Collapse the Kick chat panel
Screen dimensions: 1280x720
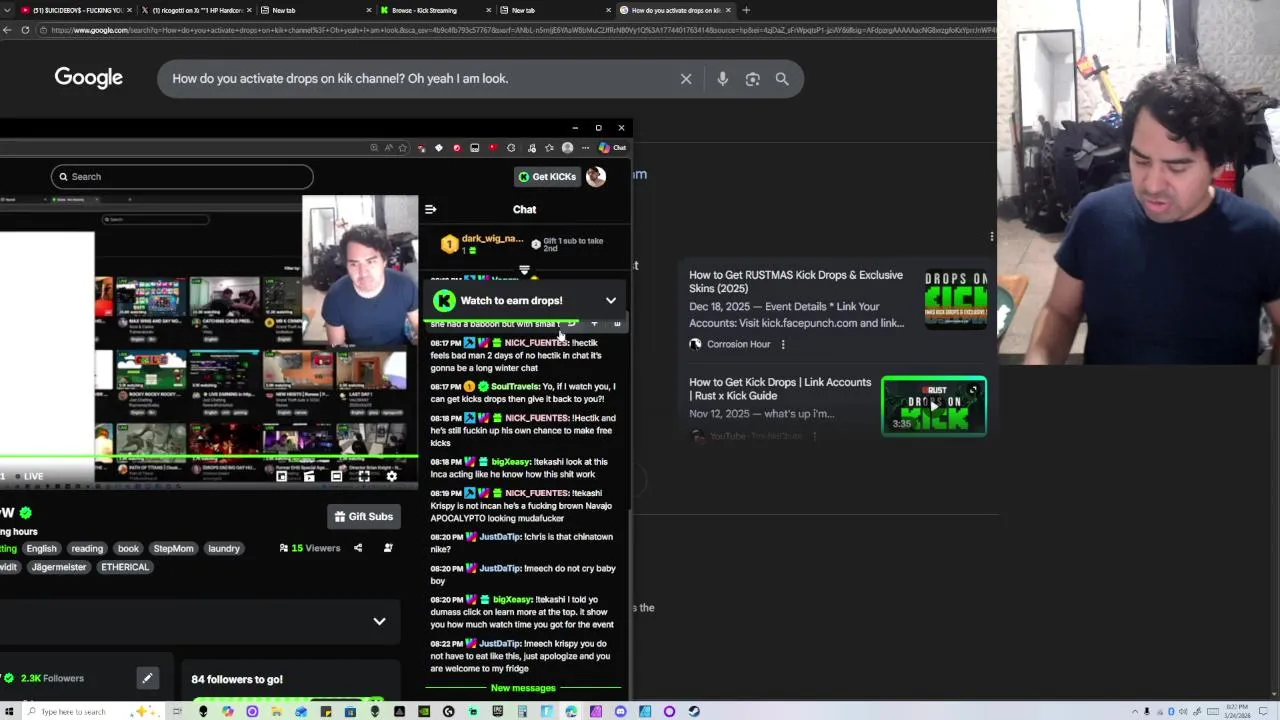coord(430,210)
